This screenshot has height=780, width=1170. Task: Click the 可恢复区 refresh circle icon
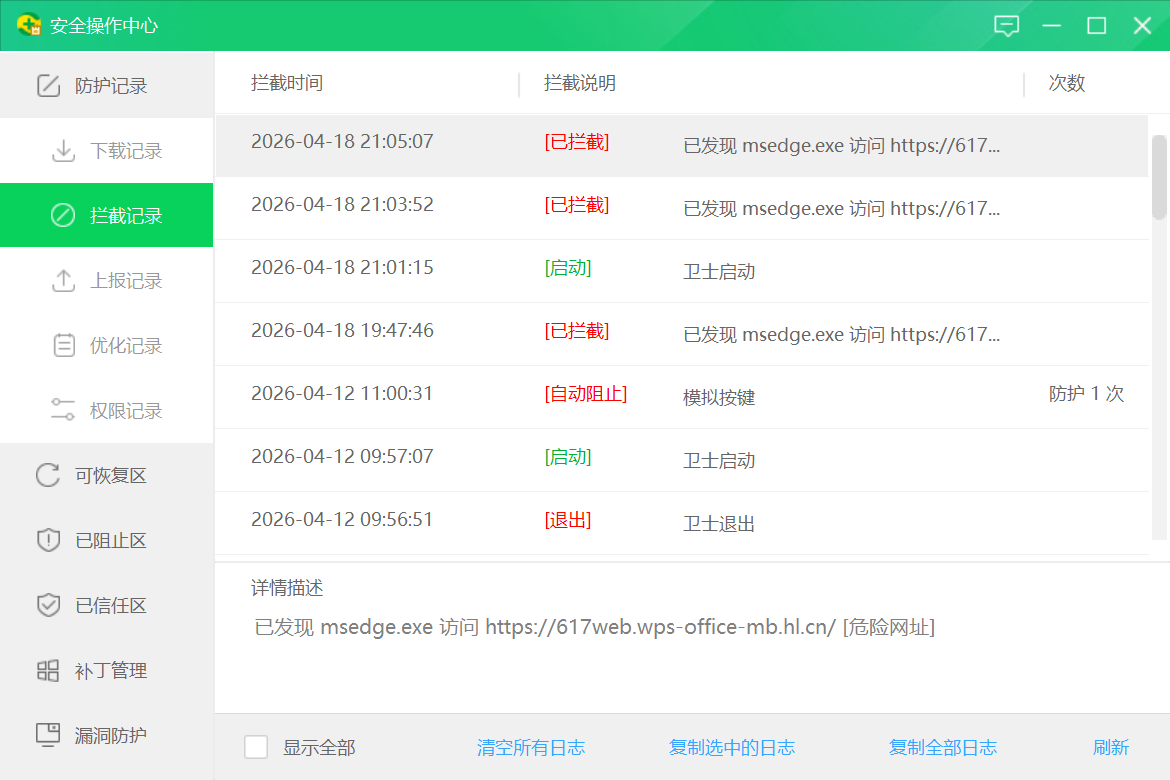coord(48,475)
